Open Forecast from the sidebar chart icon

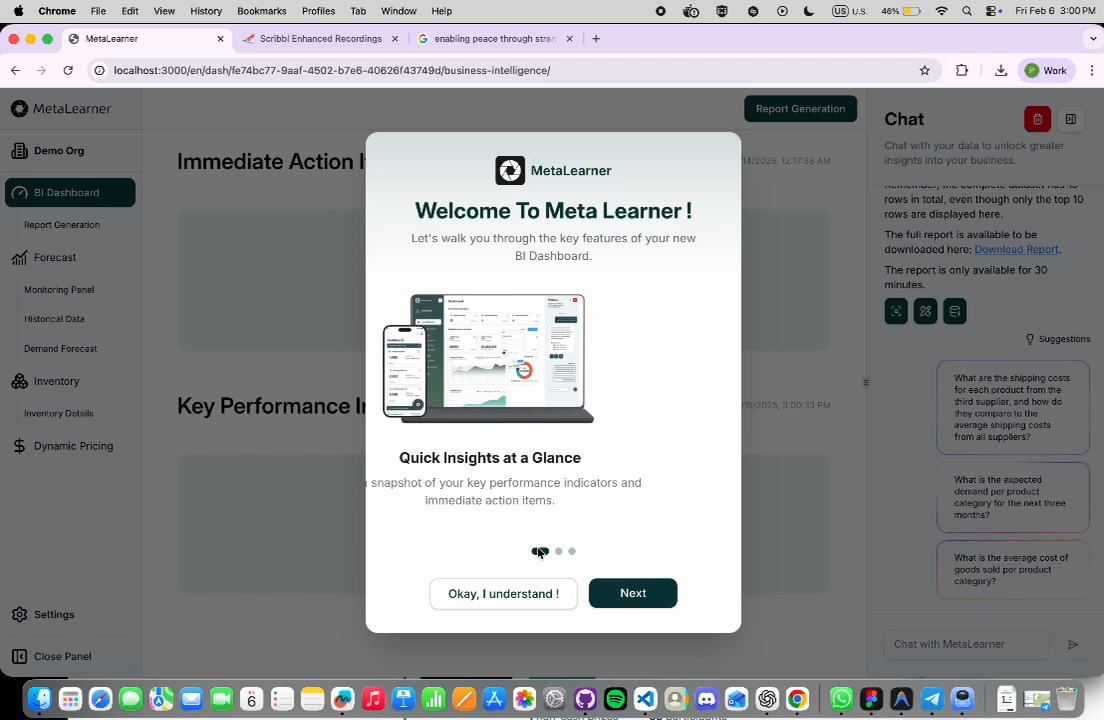coord(19,258)
